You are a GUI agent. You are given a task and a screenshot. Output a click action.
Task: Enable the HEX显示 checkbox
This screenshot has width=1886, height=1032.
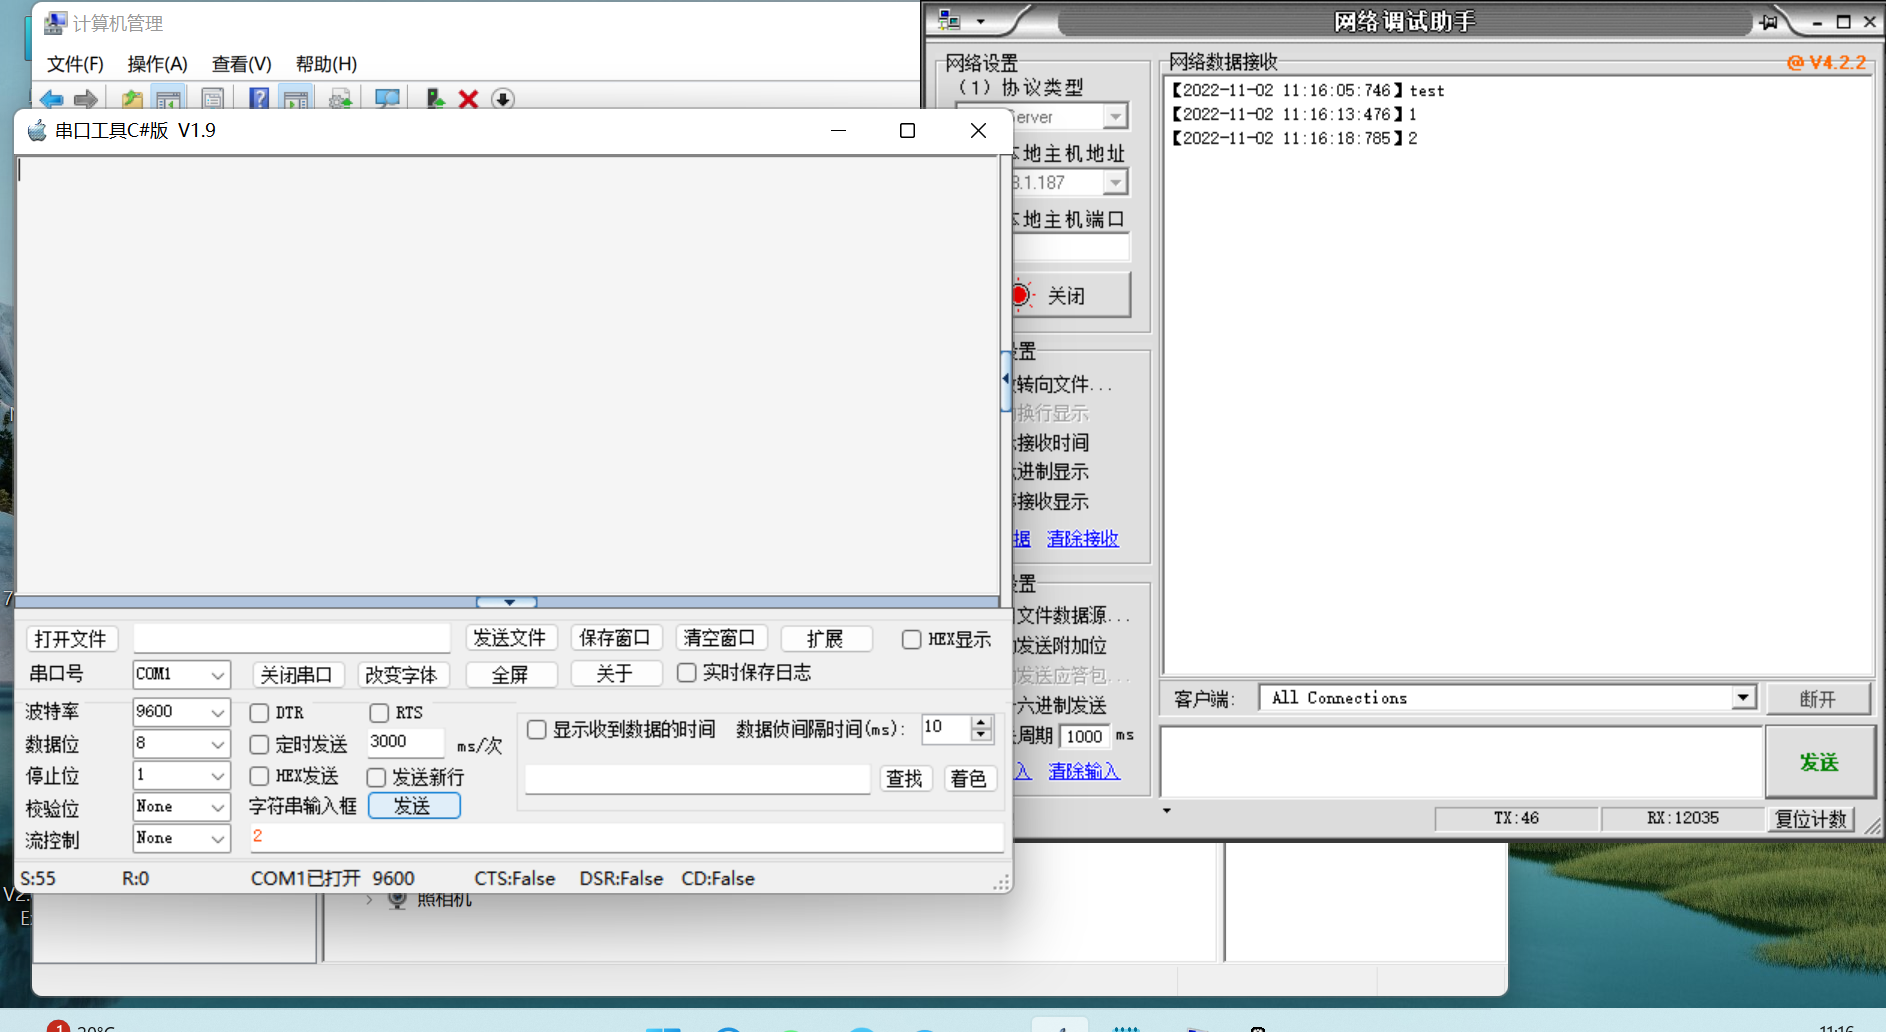click(x=911, y=640)
